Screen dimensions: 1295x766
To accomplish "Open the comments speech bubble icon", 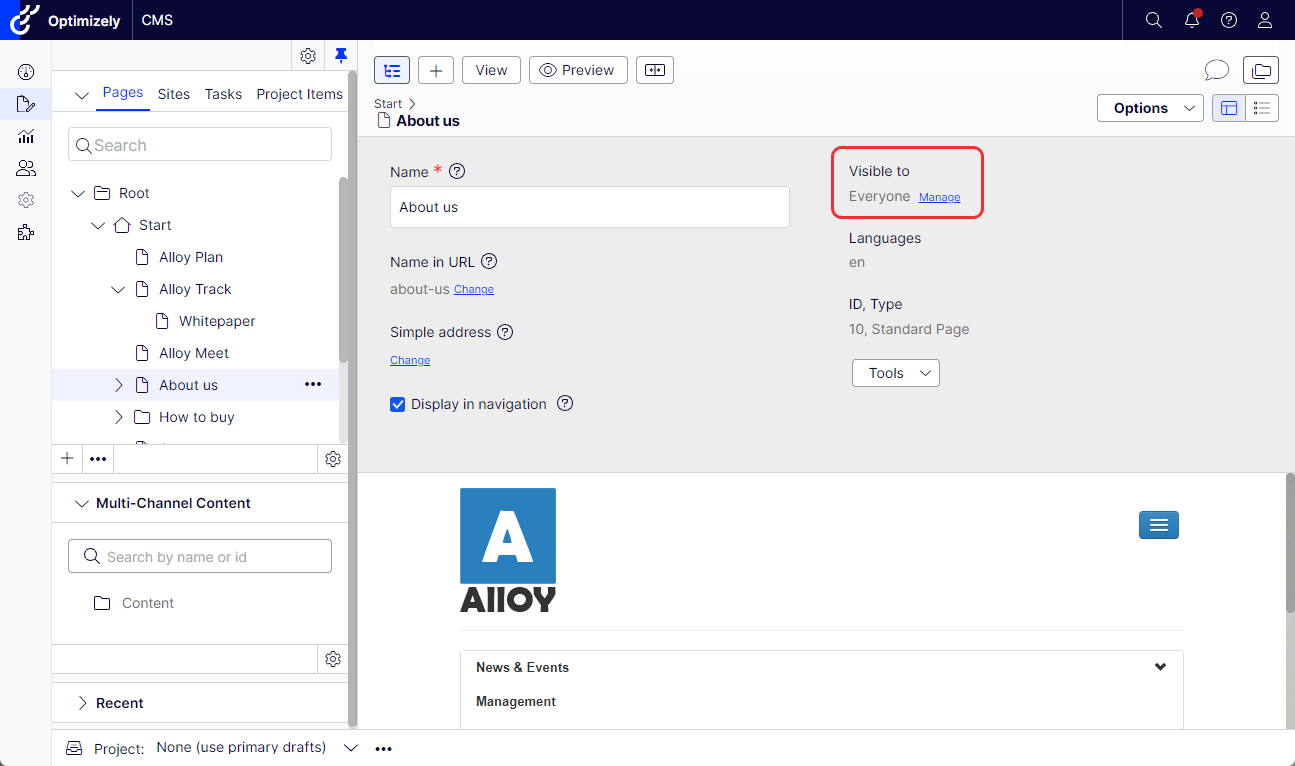I will pos(1216,70).
